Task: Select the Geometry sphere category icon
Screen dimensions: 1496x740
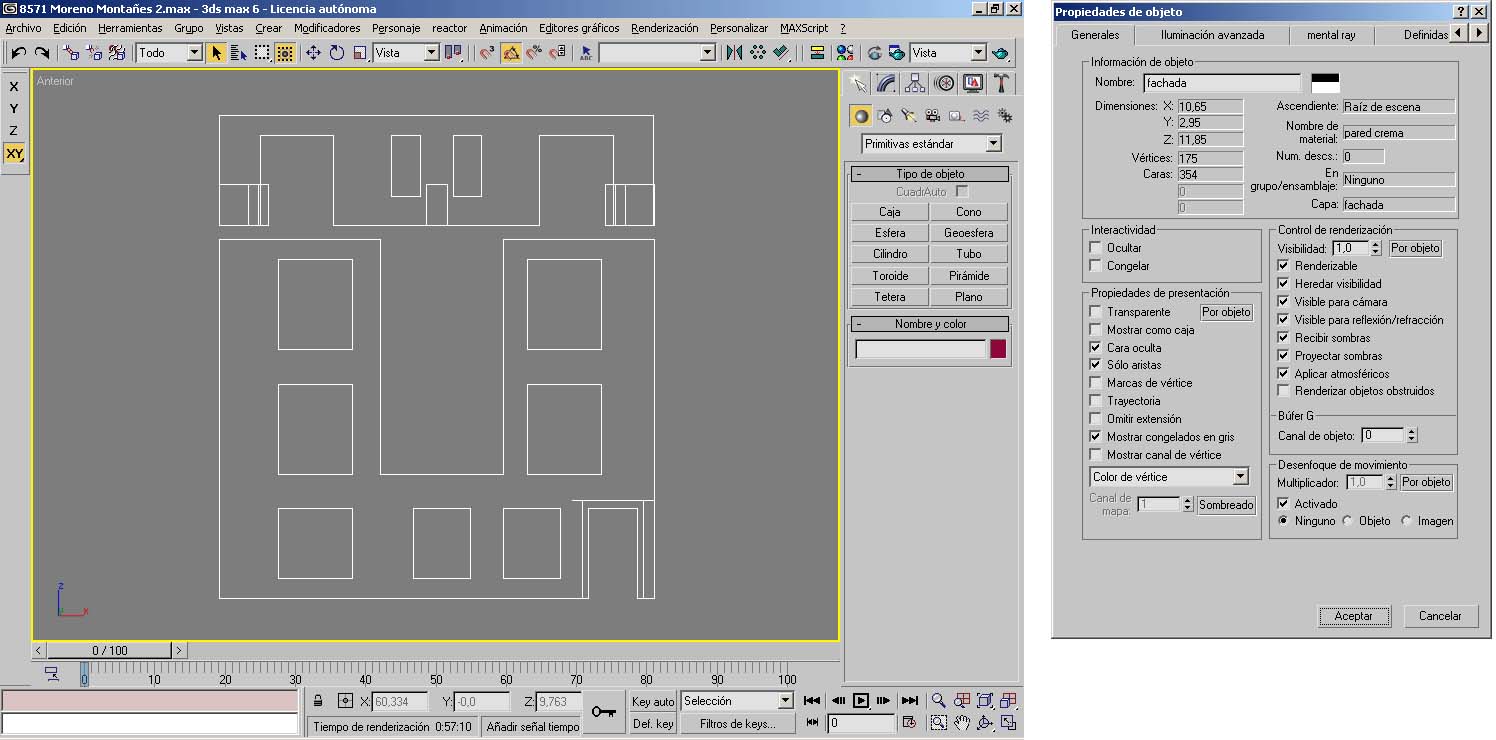Action: click(x=861, y=116)
